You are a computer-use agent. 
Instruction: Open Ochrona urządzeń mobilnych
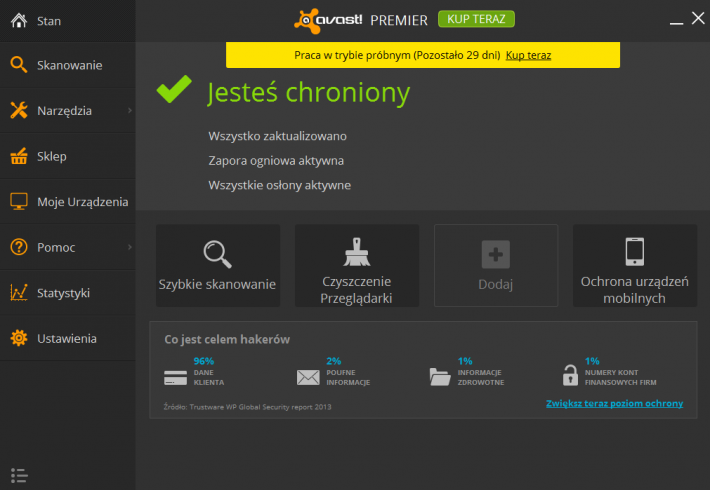point(635,266)
